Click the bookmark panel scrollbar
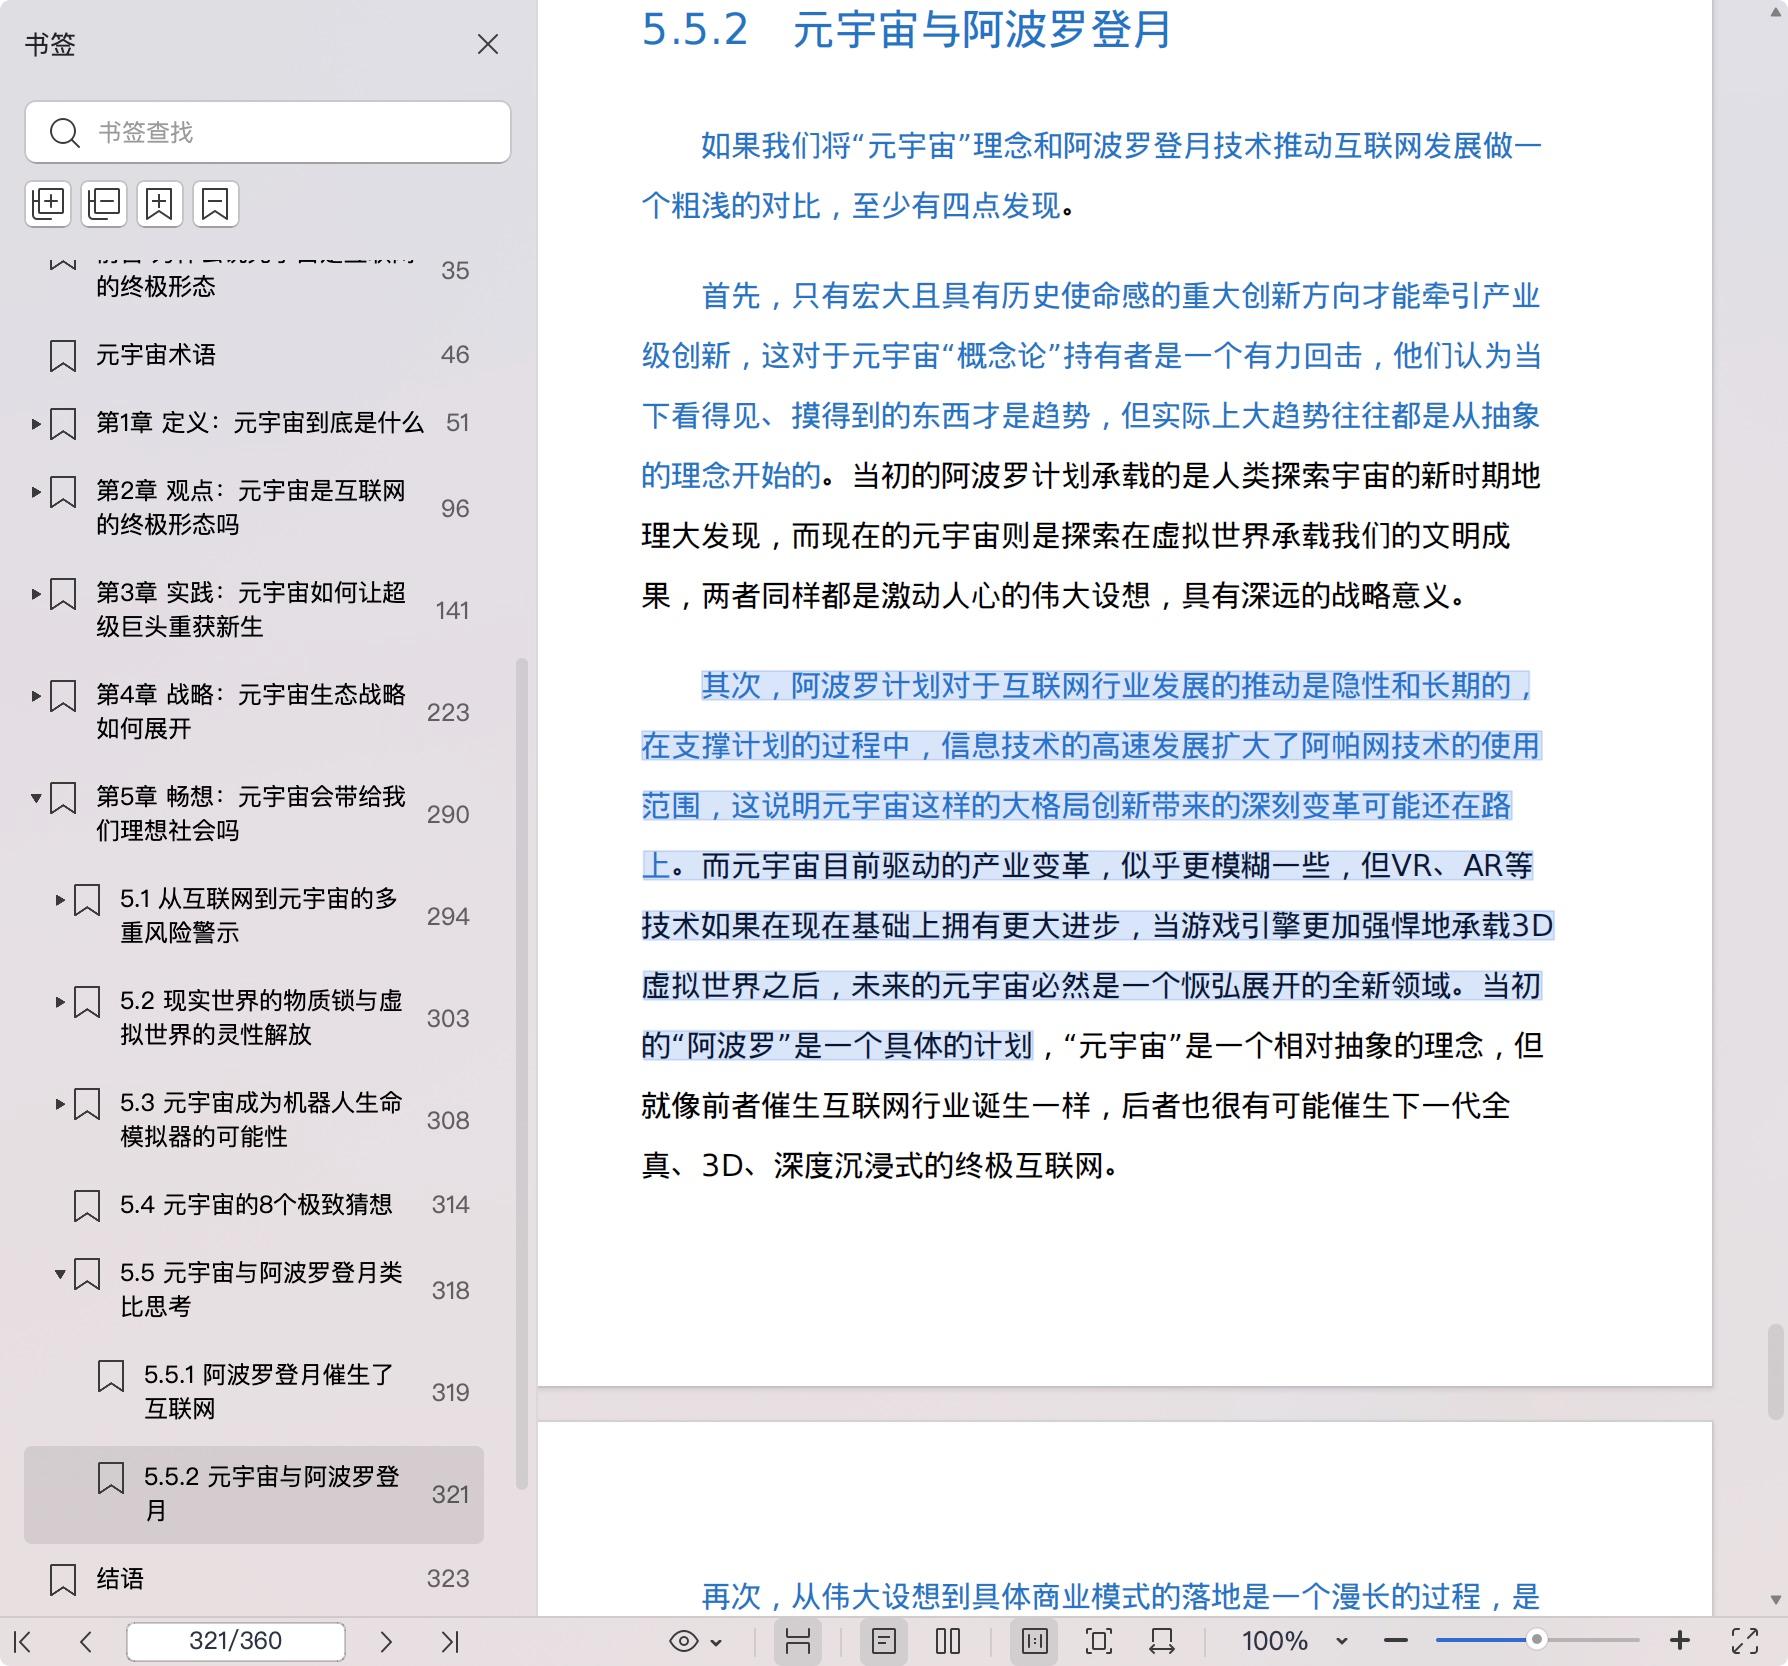This screenshot has height=1666, width=1788. [521, 1074]
